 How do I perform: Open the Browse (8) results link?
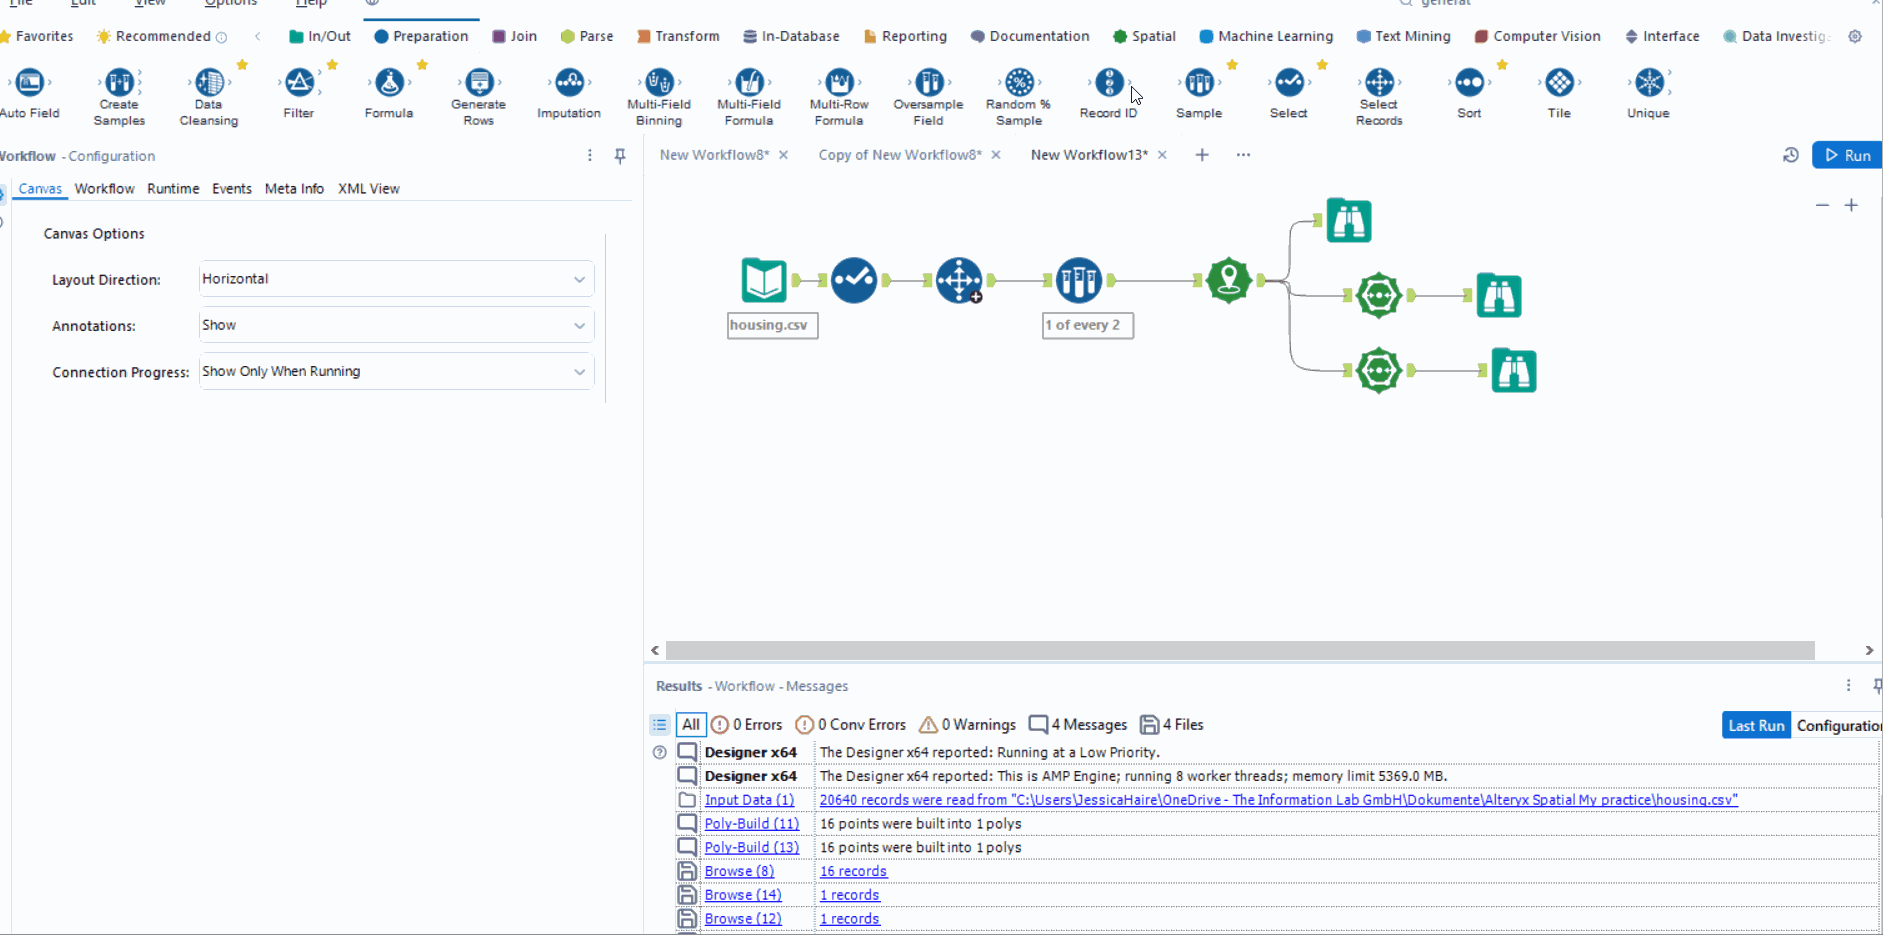pos(739,871)
